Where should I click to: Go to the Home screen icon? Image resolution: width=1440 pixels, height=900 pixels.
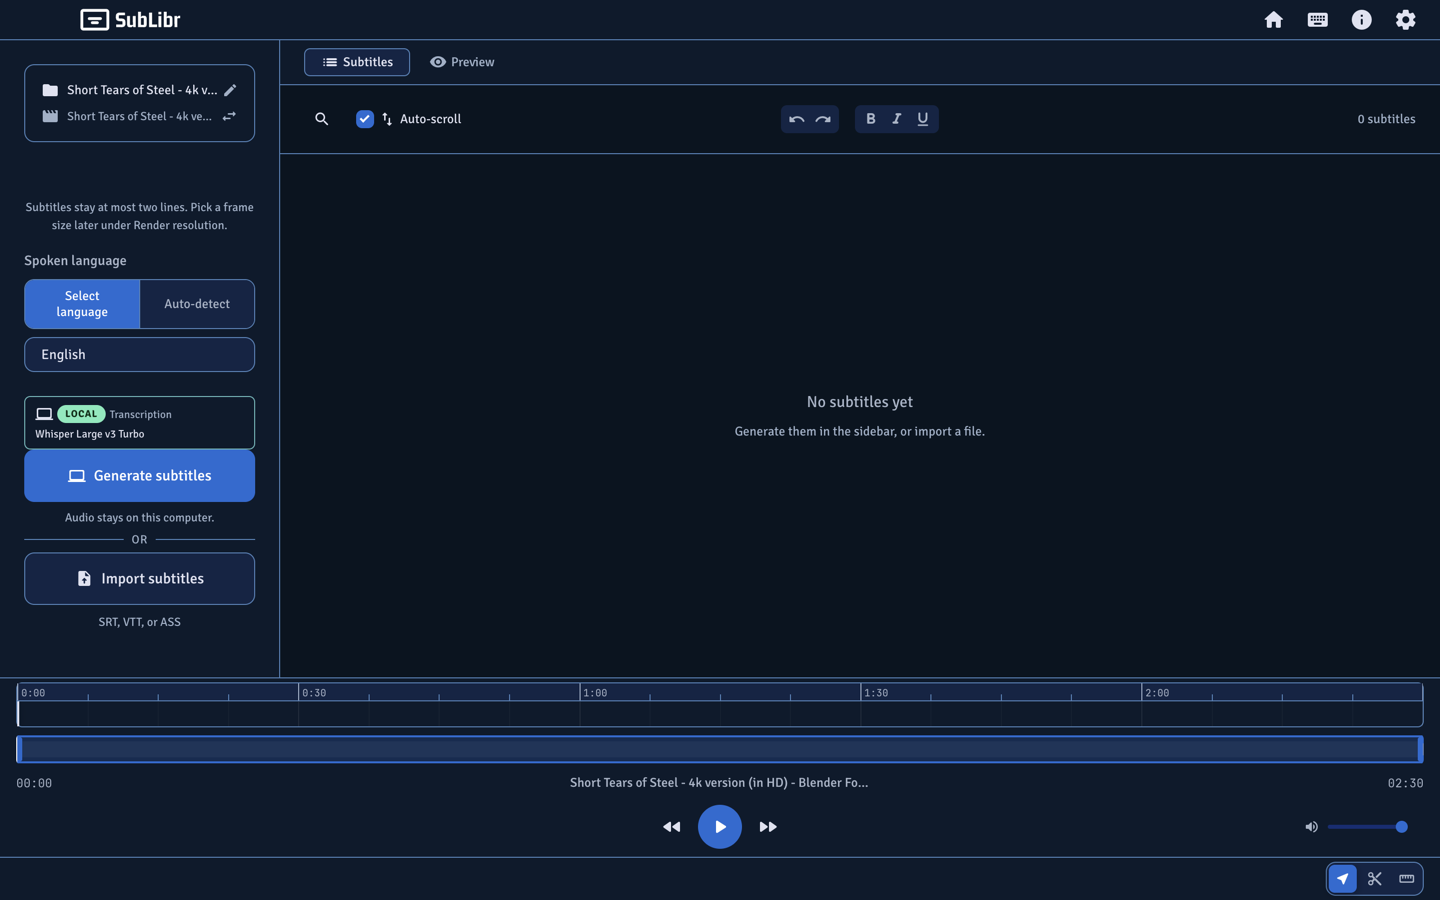(1273, 20)
